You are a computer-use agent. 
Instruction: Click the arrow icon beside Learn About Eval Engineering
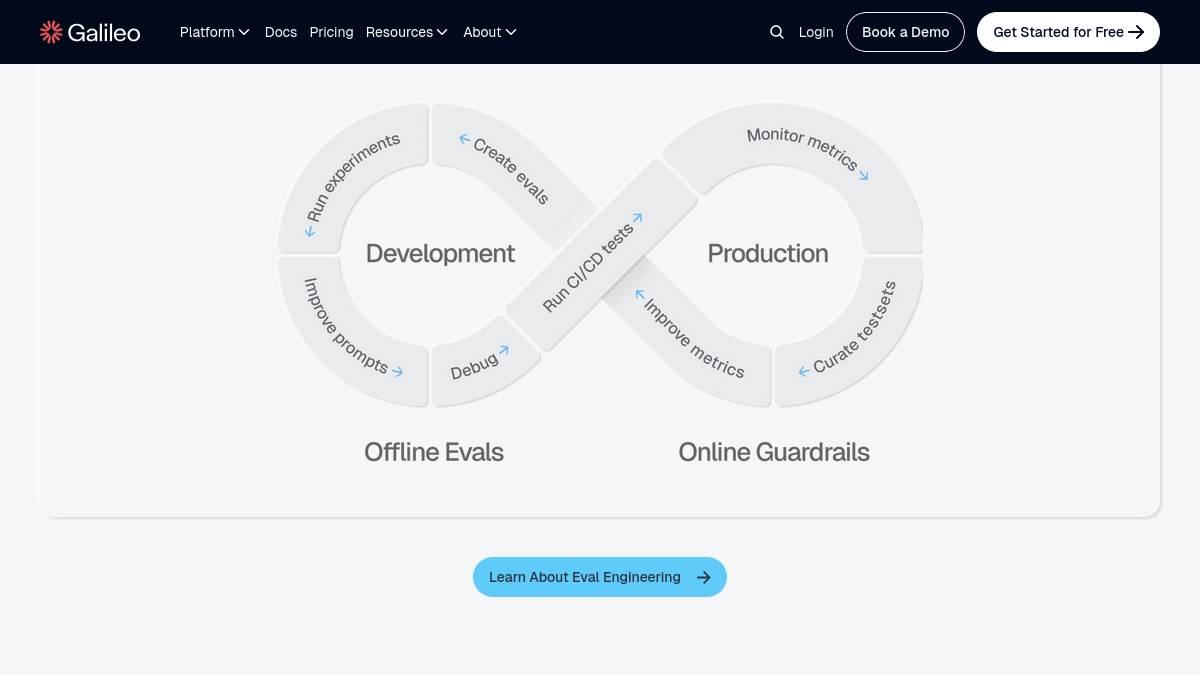point(704,577)
